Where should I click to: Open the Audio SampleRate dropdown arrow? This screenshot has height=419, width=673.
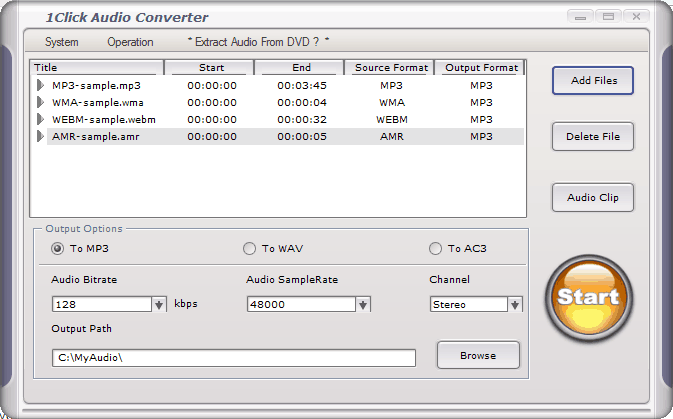coord(363,304)
